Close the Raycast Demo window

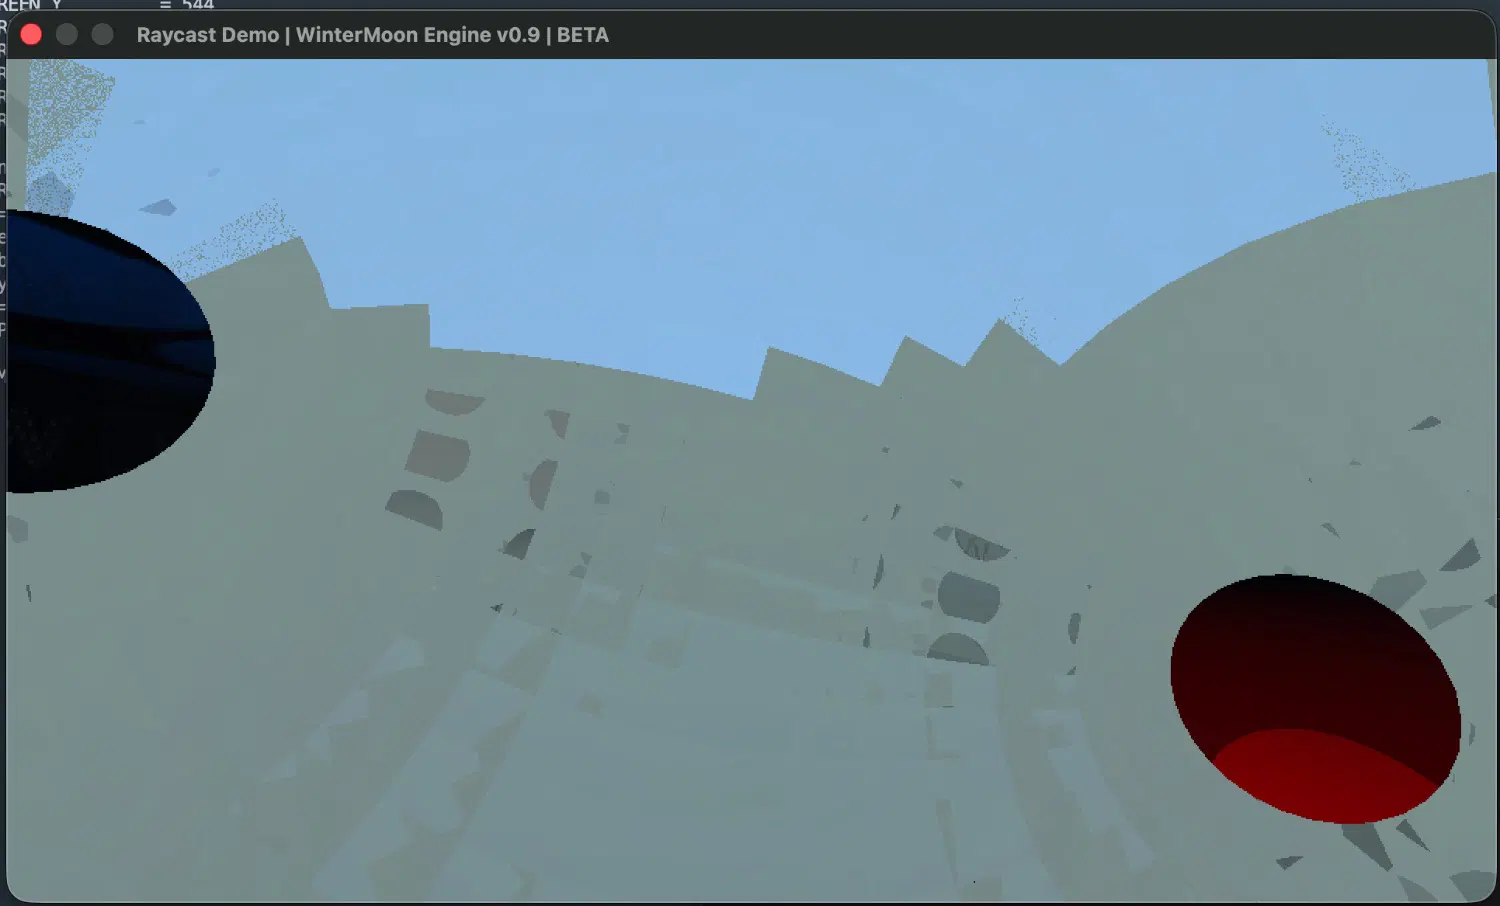click(x=31, y=35)
